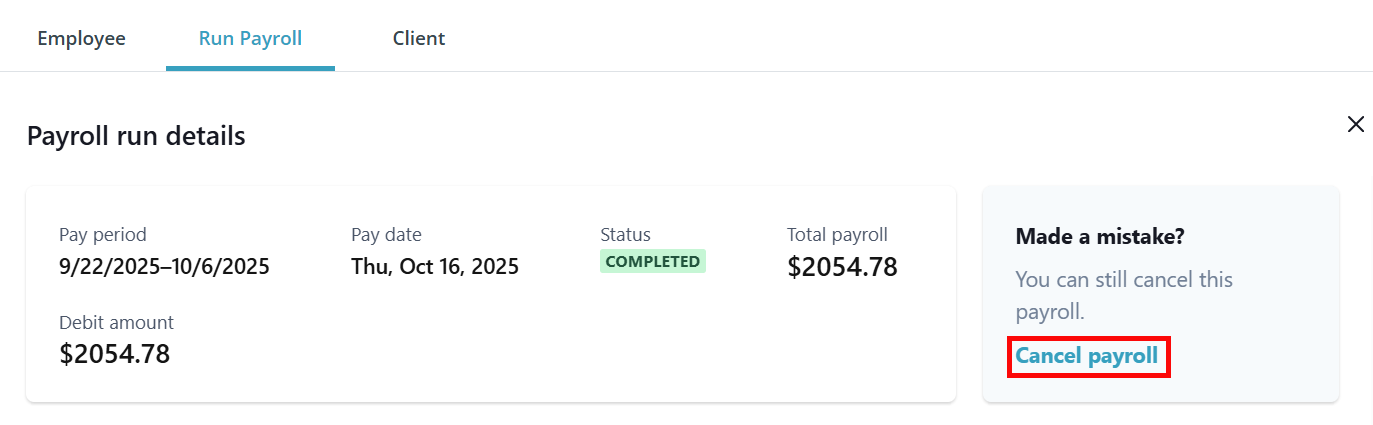Click the blue underline beneath Run Payroll
1373x425 pixels.
pyautogui.click(x=250, y=68)
